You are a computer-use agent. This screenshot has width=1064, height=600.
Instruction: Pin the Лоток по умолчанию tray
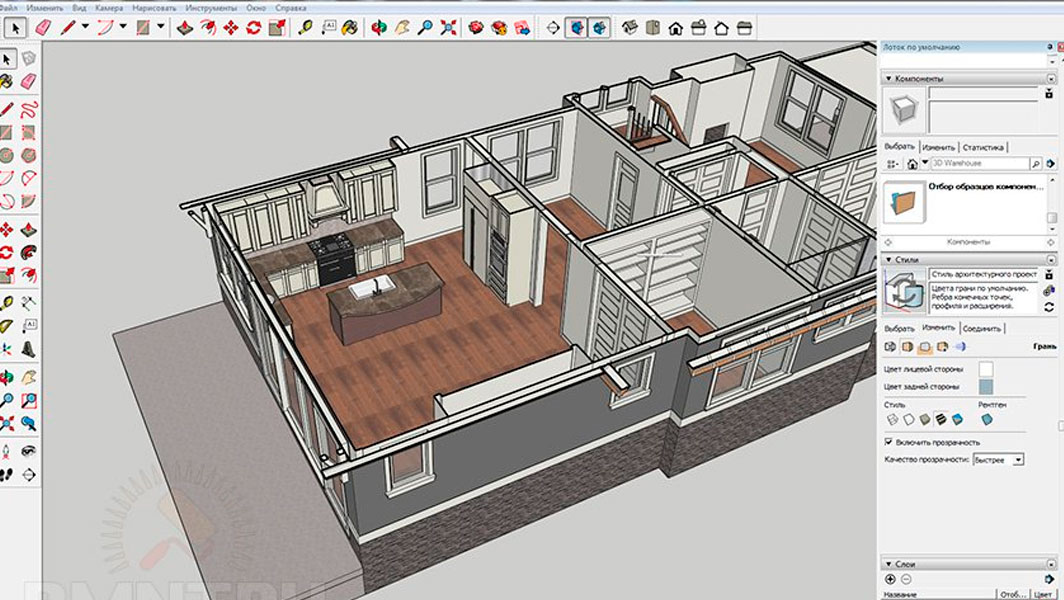point(1050,47)
